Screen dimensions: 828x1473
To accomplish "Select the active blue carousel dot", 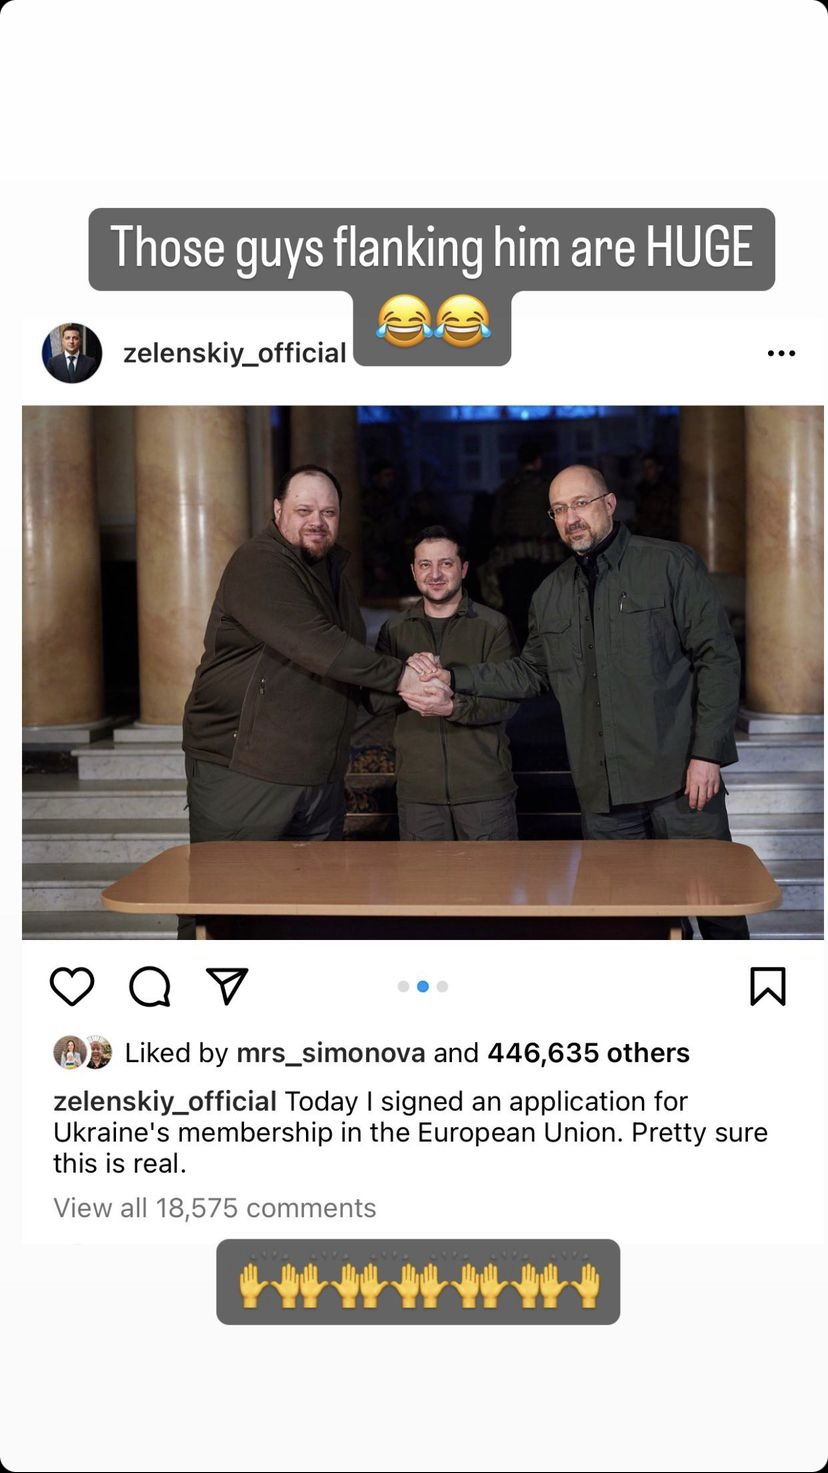I will point(423,986).
